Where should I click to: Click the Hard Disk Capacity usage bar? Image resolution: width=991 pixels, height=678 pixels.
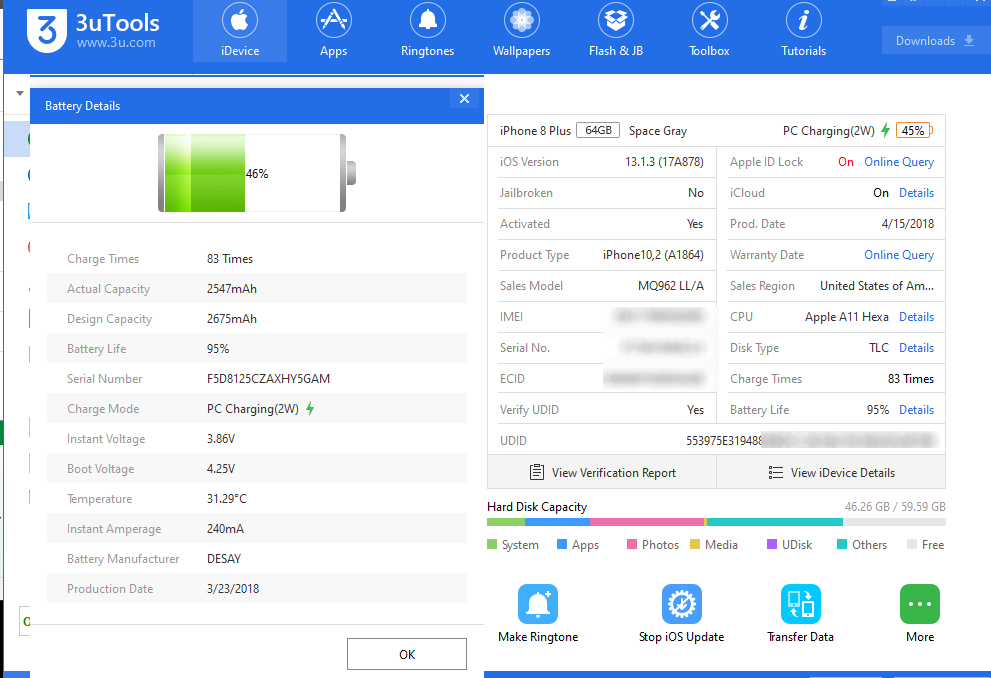pyautogui.click(x=716, y=522)
